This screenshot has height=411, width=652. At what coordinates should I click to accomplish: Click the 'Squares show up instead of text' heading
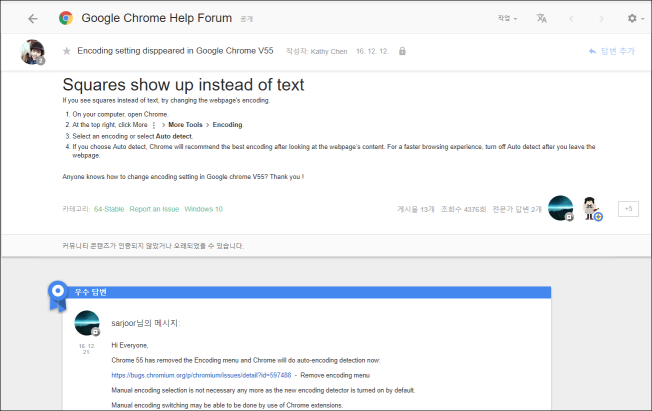click(183, 84)
